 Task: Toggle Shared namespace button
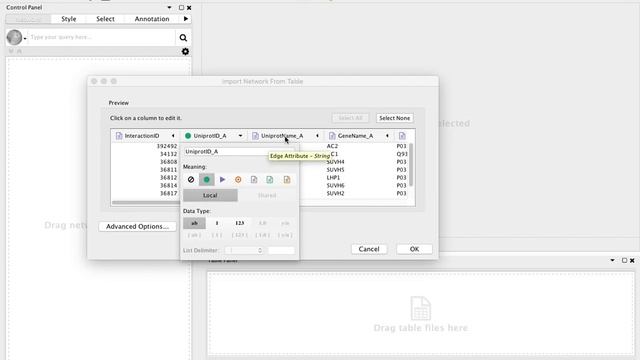pos(267,196)
